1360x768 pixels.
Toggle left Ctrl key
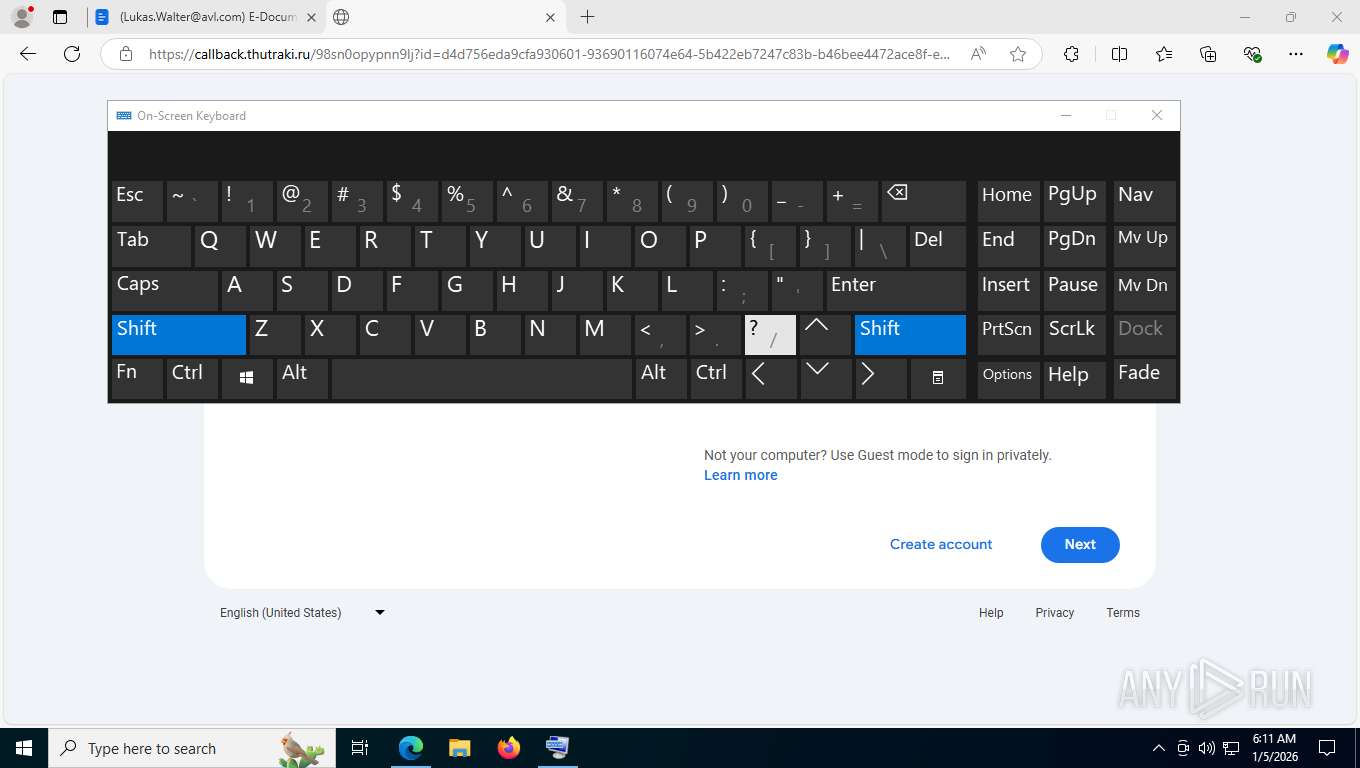(x=192, y=378)
